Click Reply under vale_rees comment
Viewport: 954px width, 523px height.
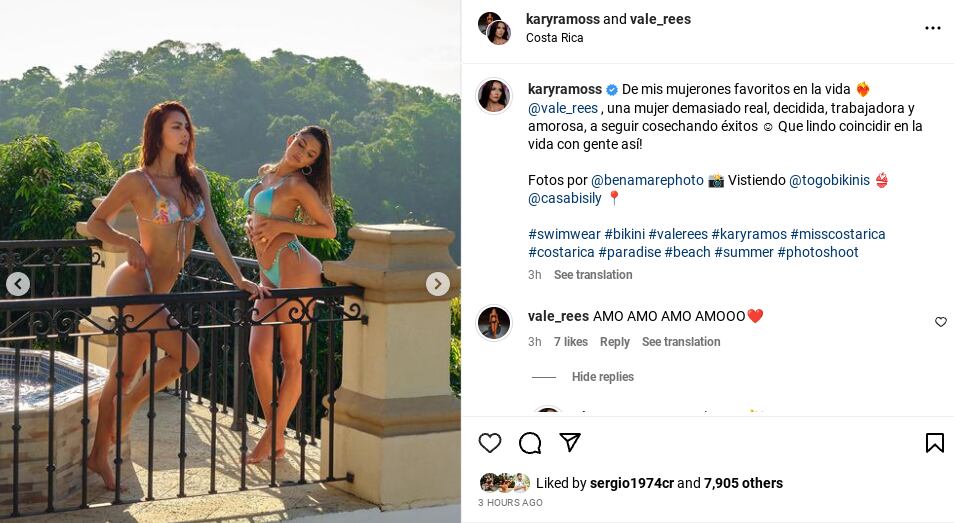click(x=614, y=342)
